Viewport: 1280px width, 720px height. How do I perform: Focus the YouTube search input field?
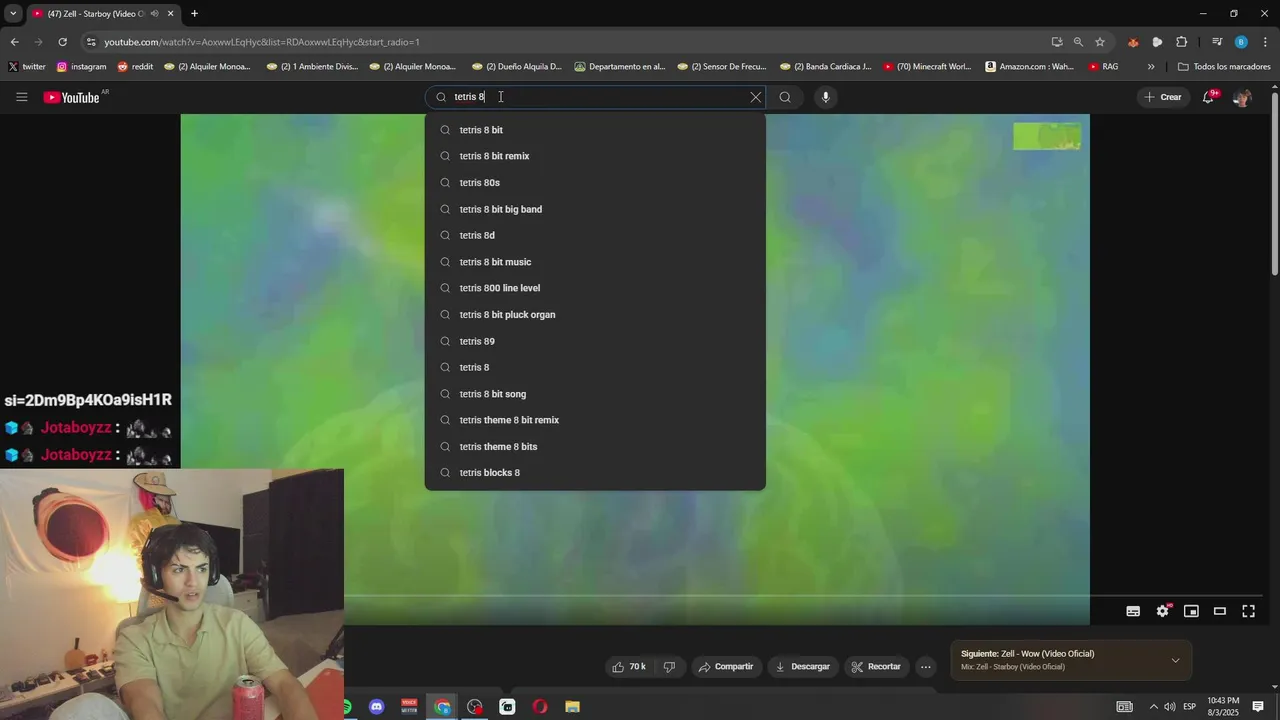[596, 97]
